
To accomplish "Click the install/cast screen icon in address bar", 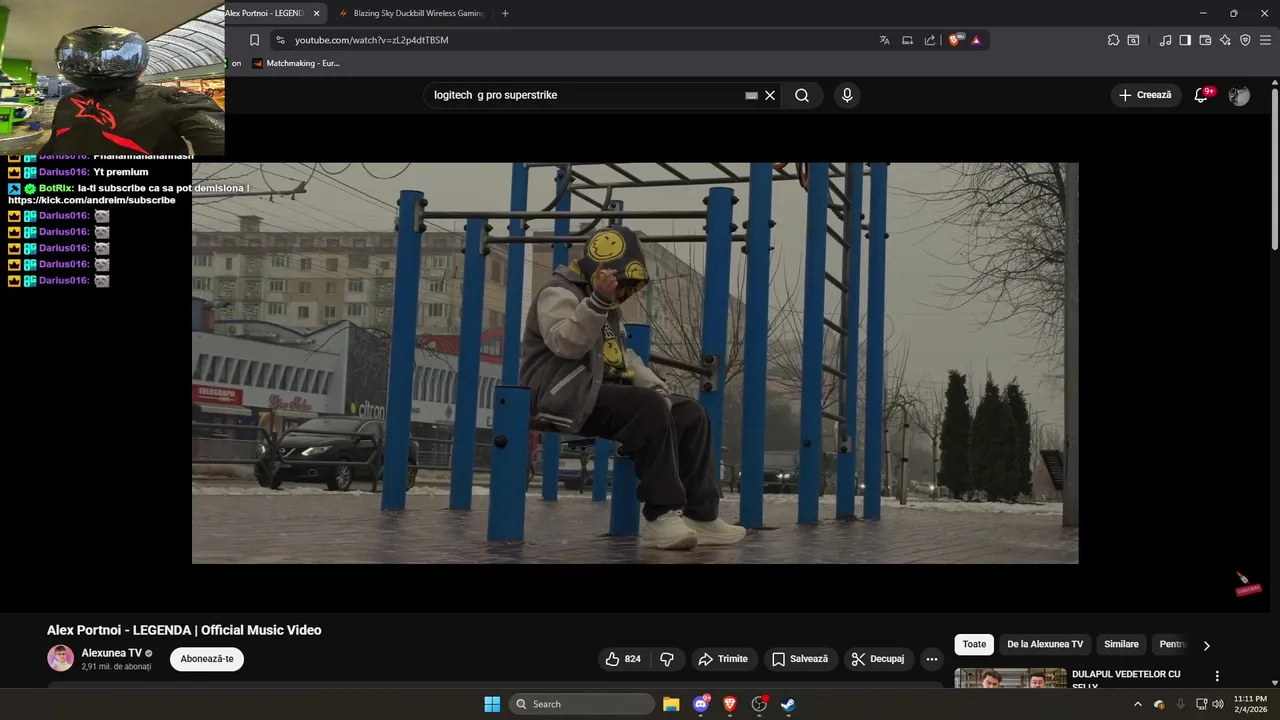I will pyautogui.click(x=907, y=40).
